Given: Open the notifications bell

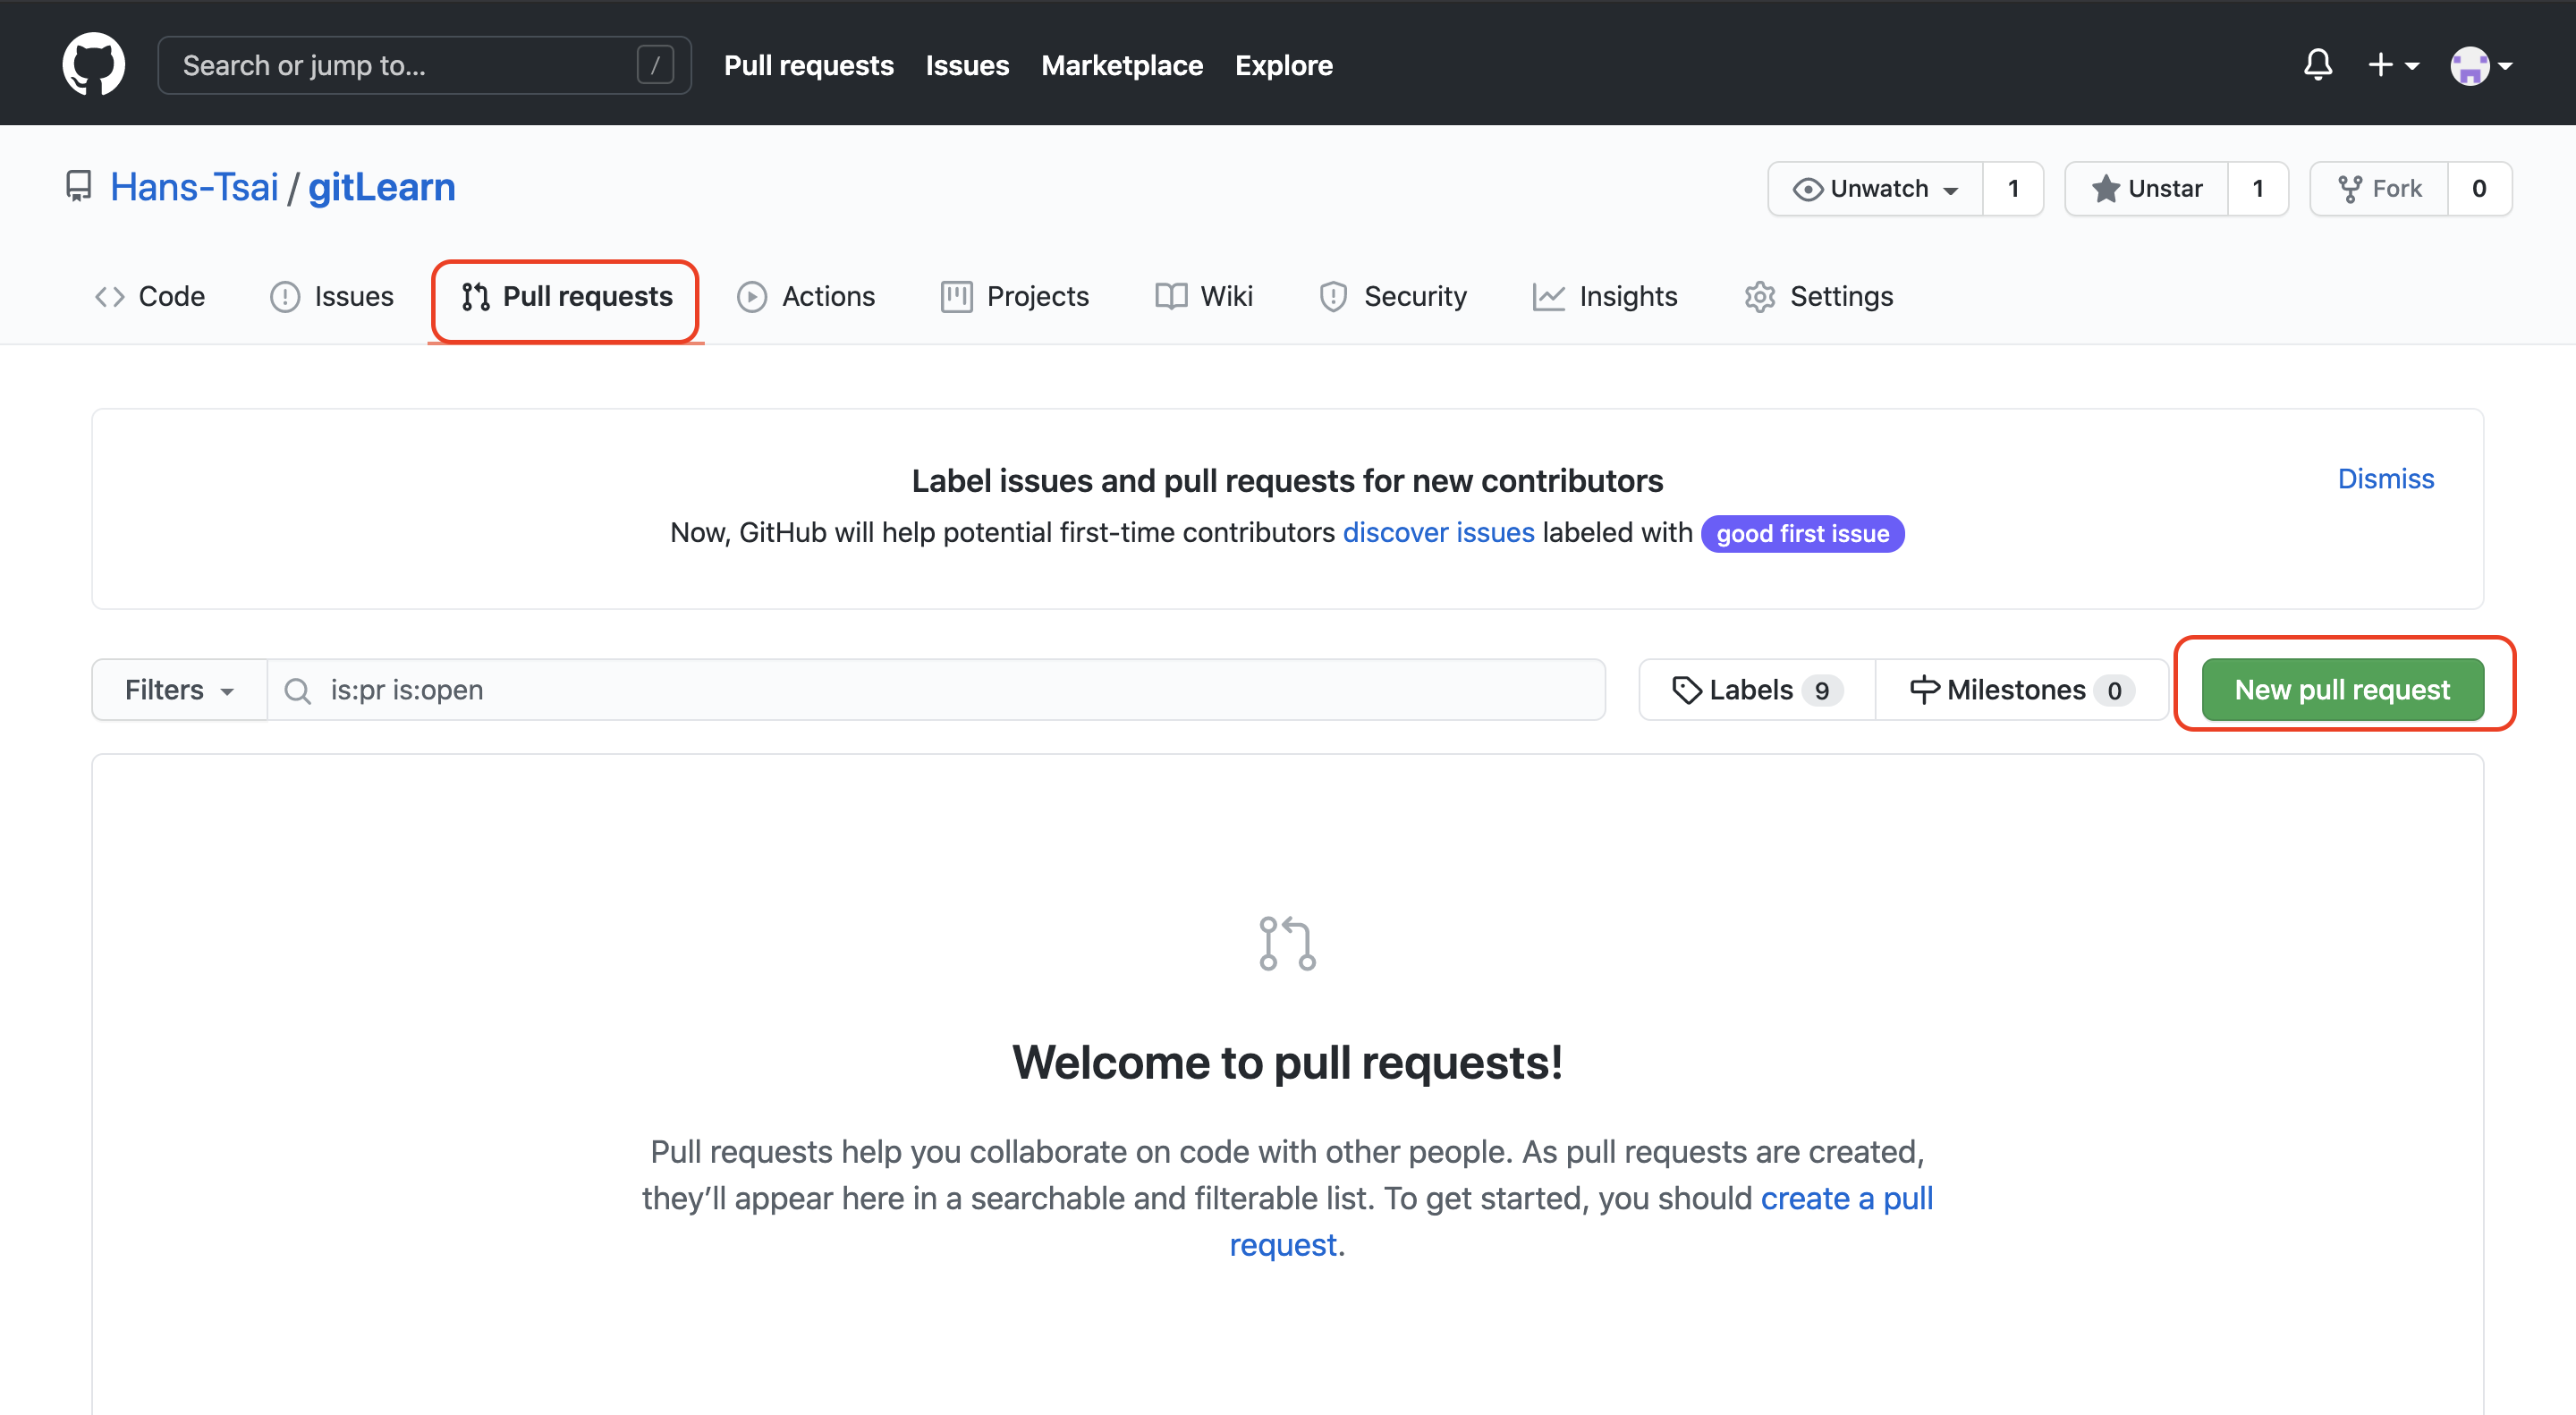Looking at the screenshot, I should pyautogui.click(x=2317, y=65).
